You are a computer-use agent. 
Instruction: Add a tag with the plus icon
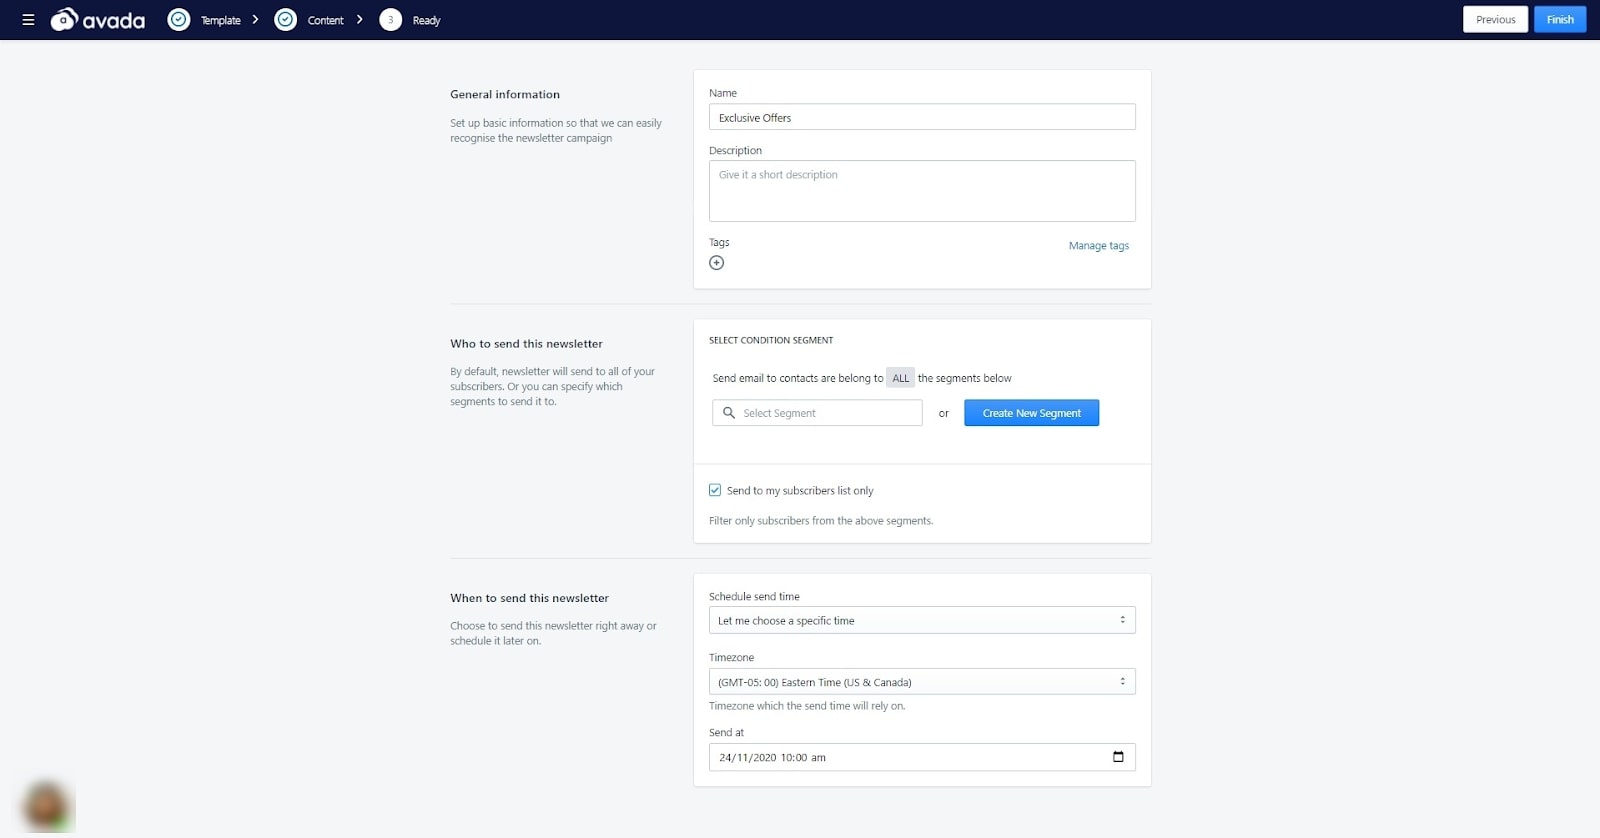[x=716, y=263]
